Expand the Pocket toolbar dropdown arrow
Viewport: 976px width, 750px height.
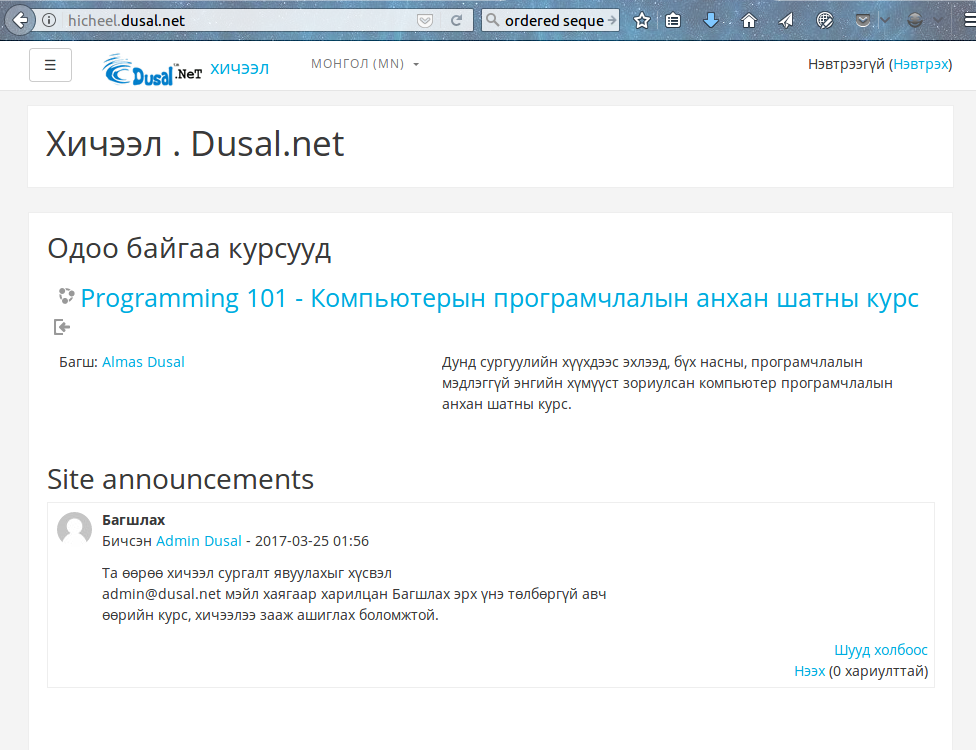pyautogui.click(x=884, y=21)
